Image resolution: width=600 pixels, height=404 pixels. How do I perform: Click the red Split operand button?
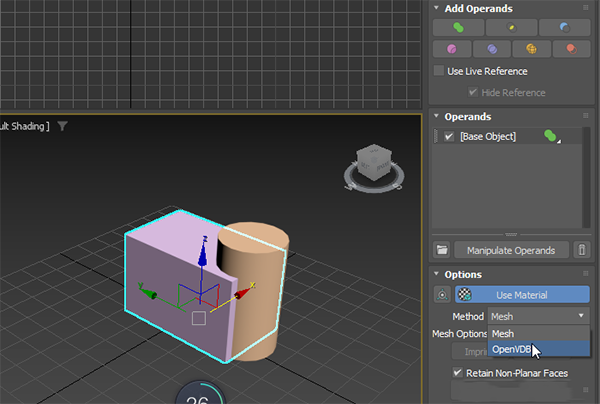pyautogui.click(x=570, y=48)
